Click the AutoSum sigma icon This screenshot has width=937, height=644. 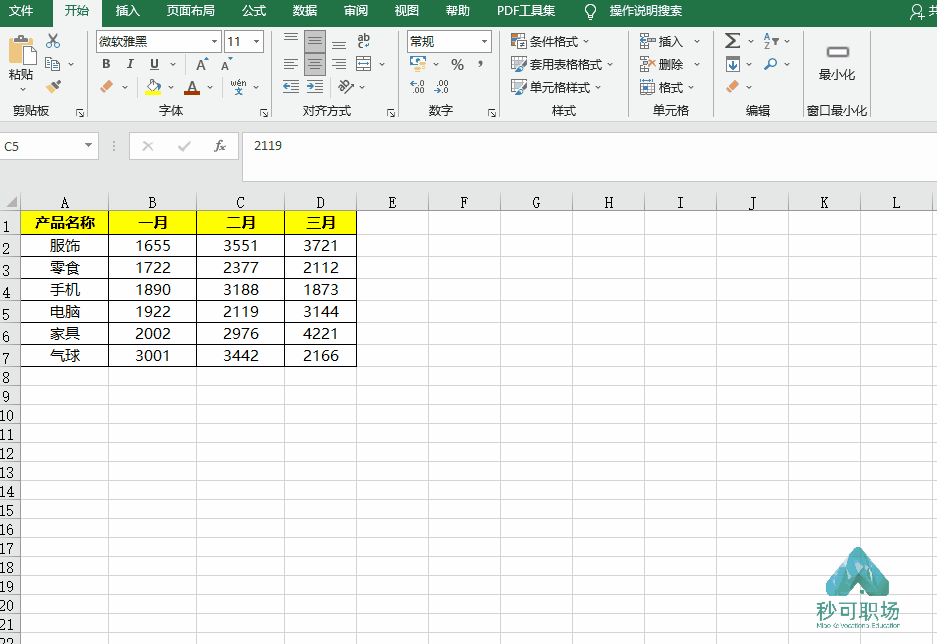pos(733,41)
